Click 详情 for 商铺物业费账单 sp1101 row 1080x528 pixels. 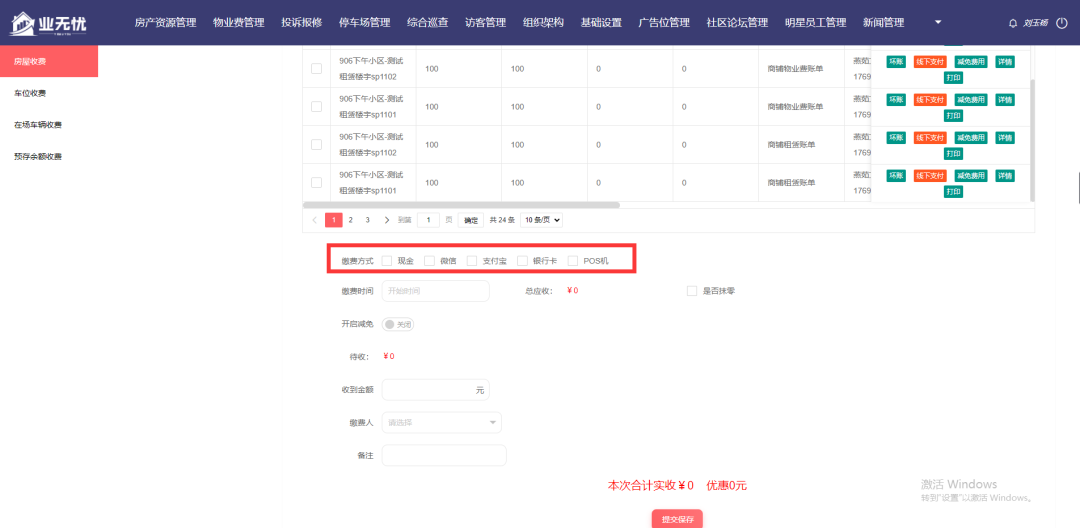tap(1005, 100)
